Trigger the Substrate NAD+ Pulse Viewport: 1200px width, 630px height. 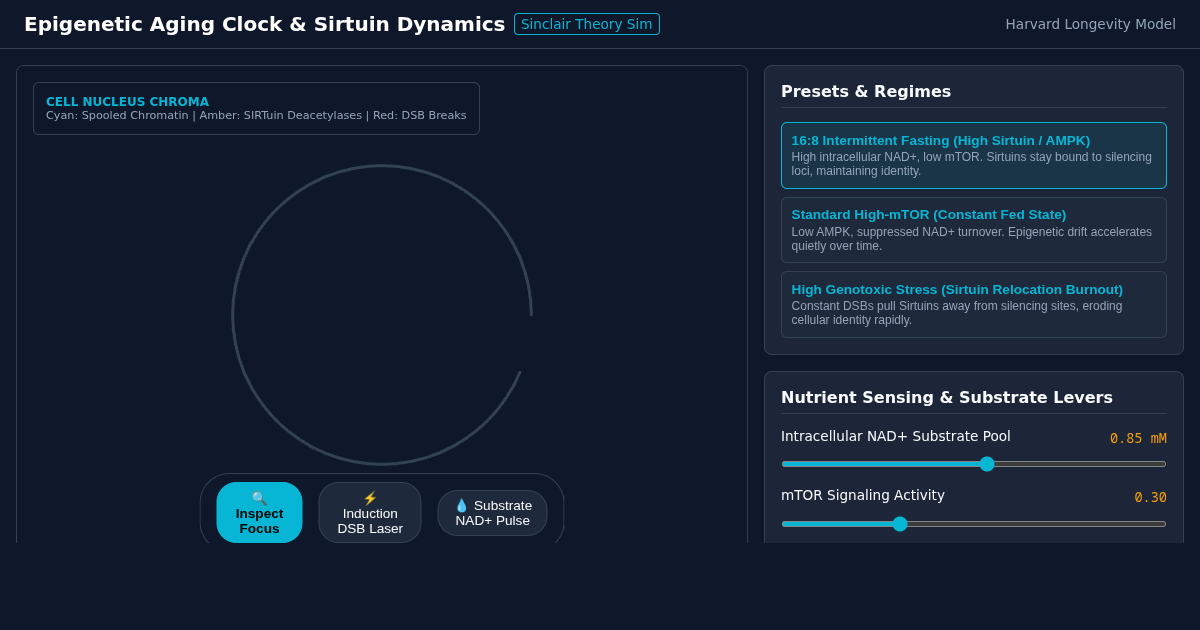[x=492, y=512]
